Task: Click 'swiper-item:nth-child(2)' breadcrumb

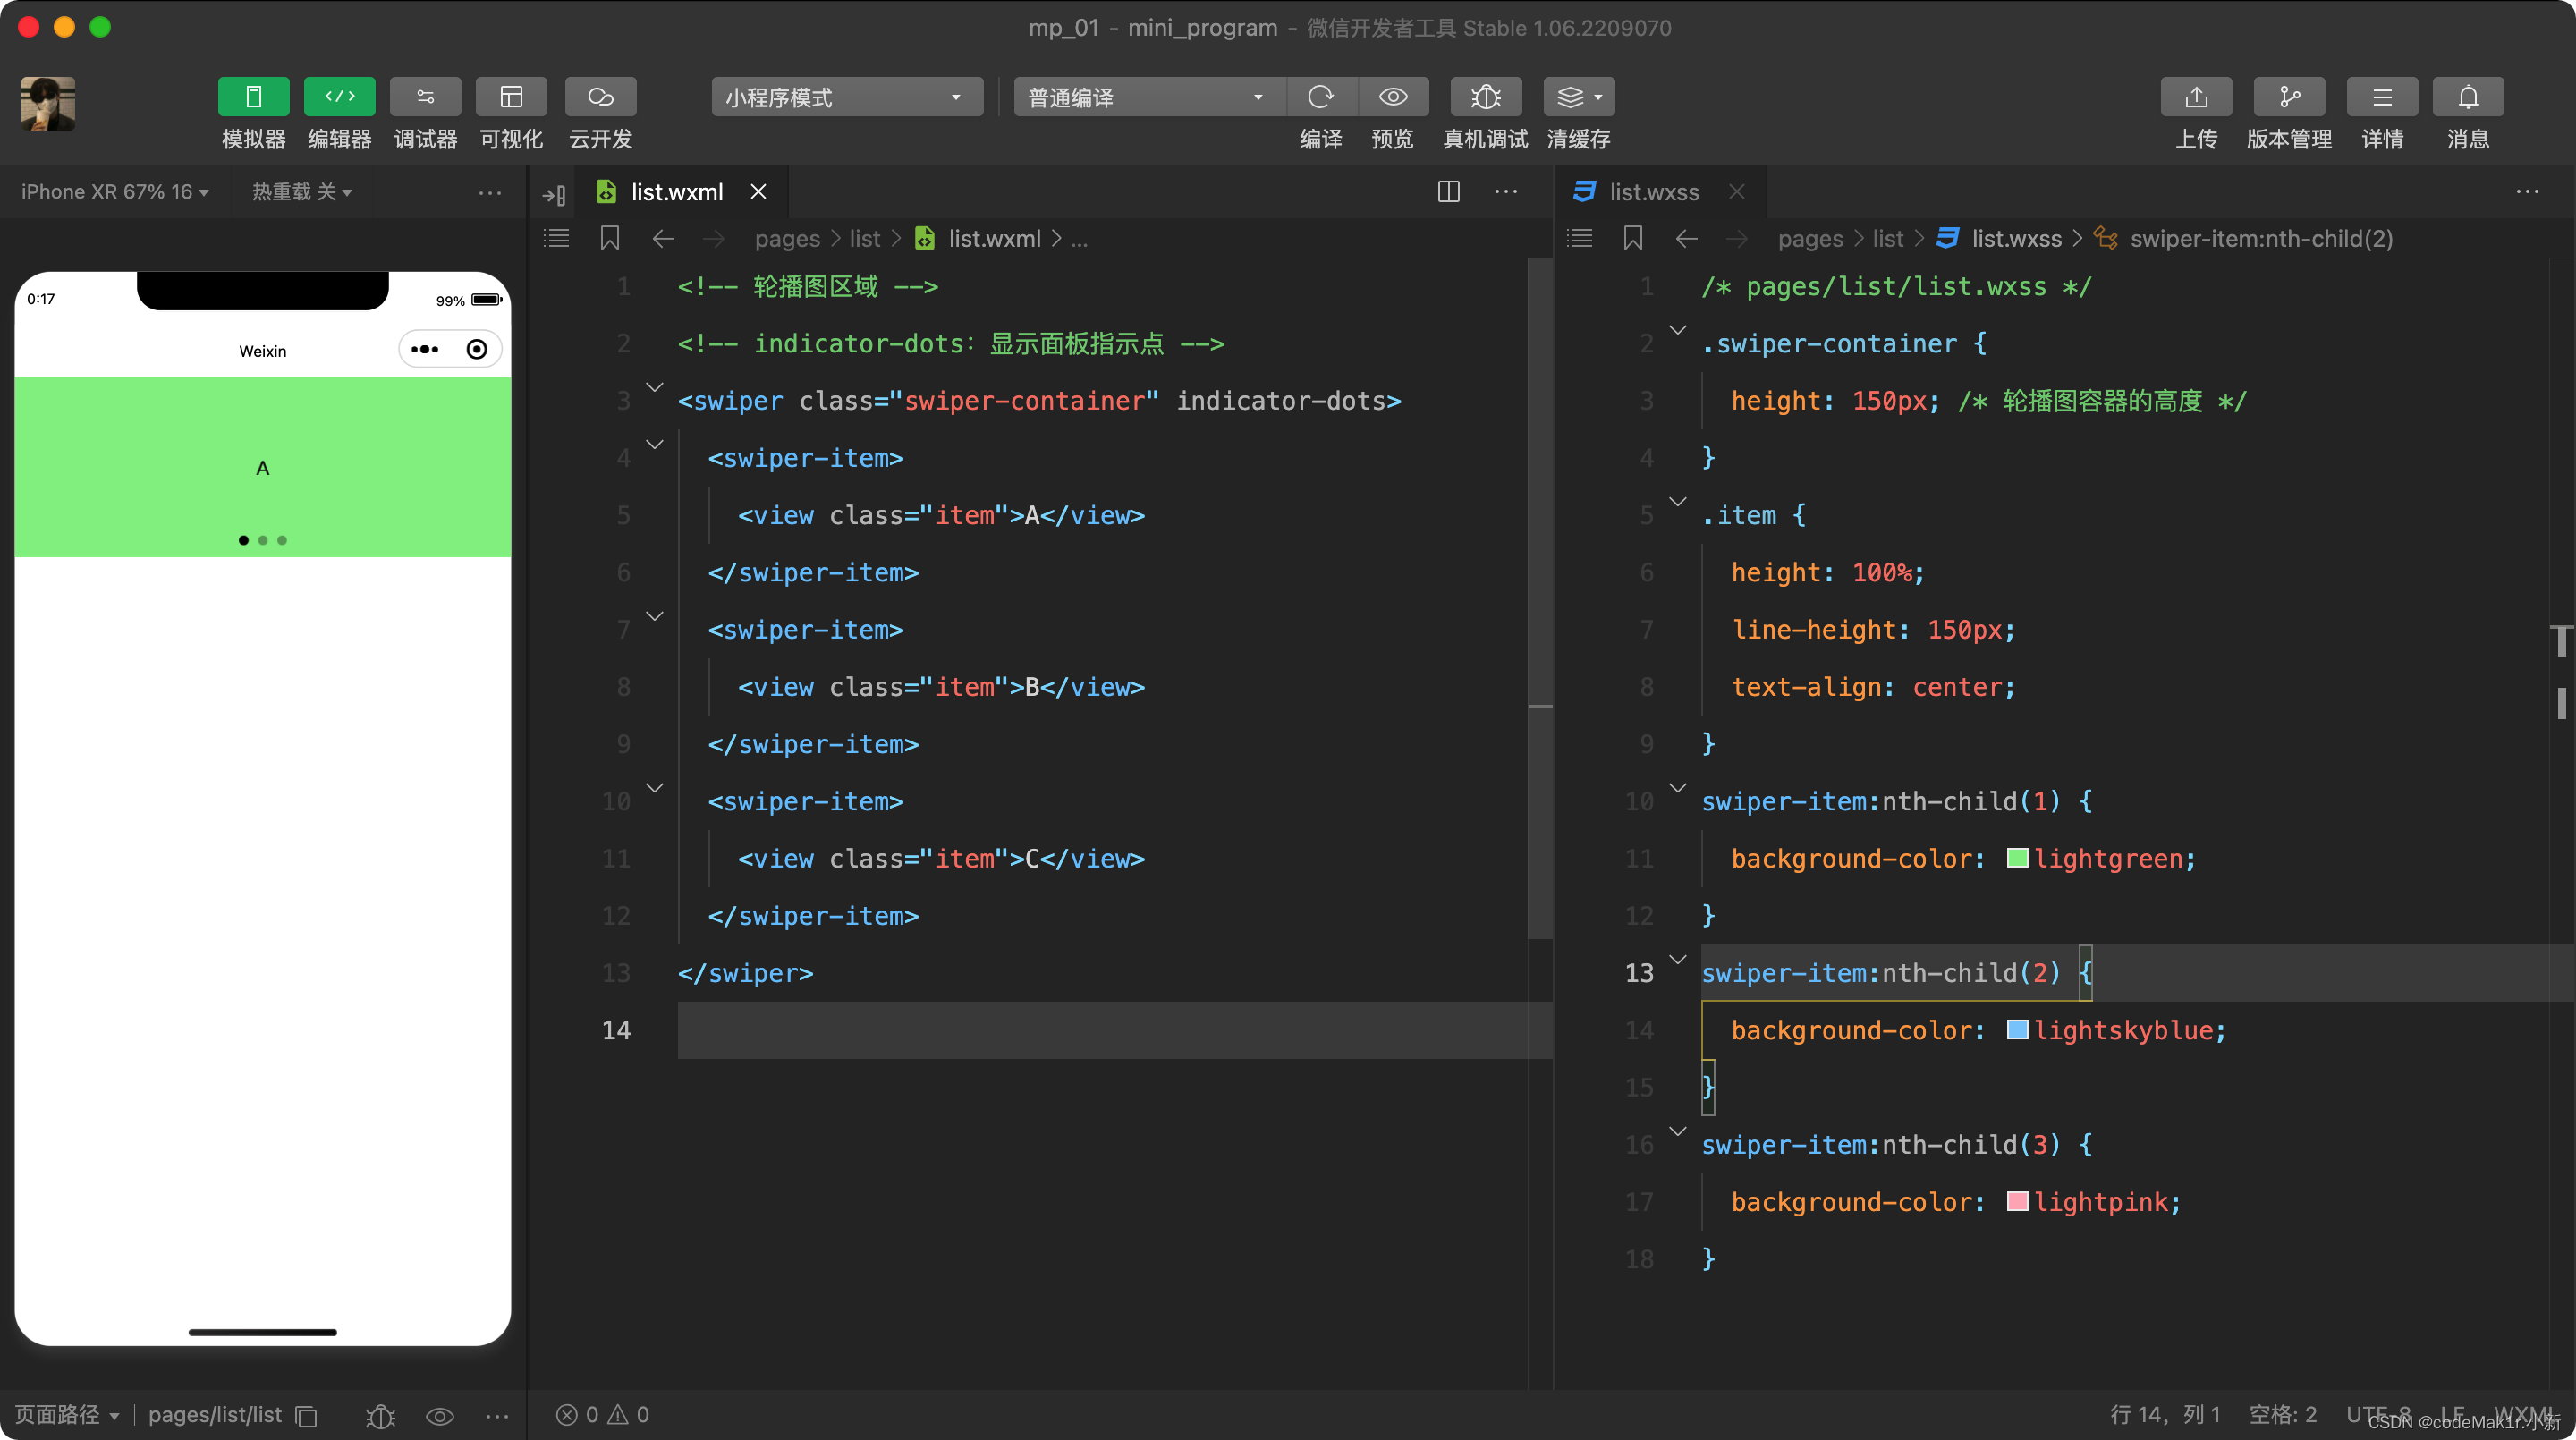Action: pos(2261,239)
